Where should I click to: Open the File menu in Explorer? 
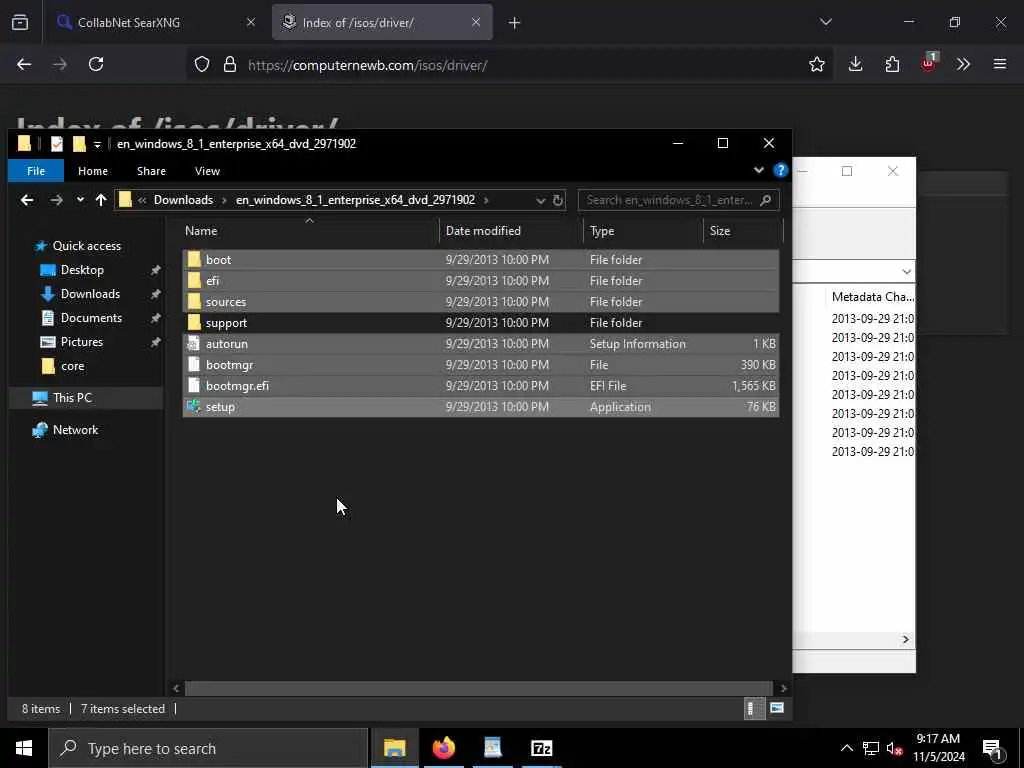coord(36,170)
